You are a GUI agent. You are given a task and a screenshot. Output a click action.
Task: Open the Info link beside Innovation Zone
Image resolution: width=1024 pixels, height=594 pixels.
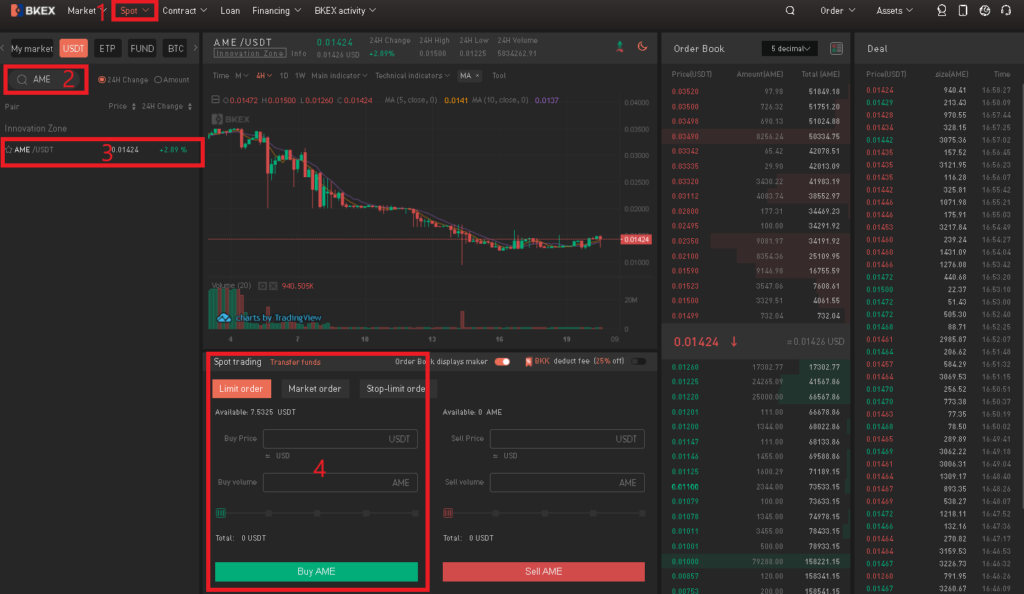299,54
